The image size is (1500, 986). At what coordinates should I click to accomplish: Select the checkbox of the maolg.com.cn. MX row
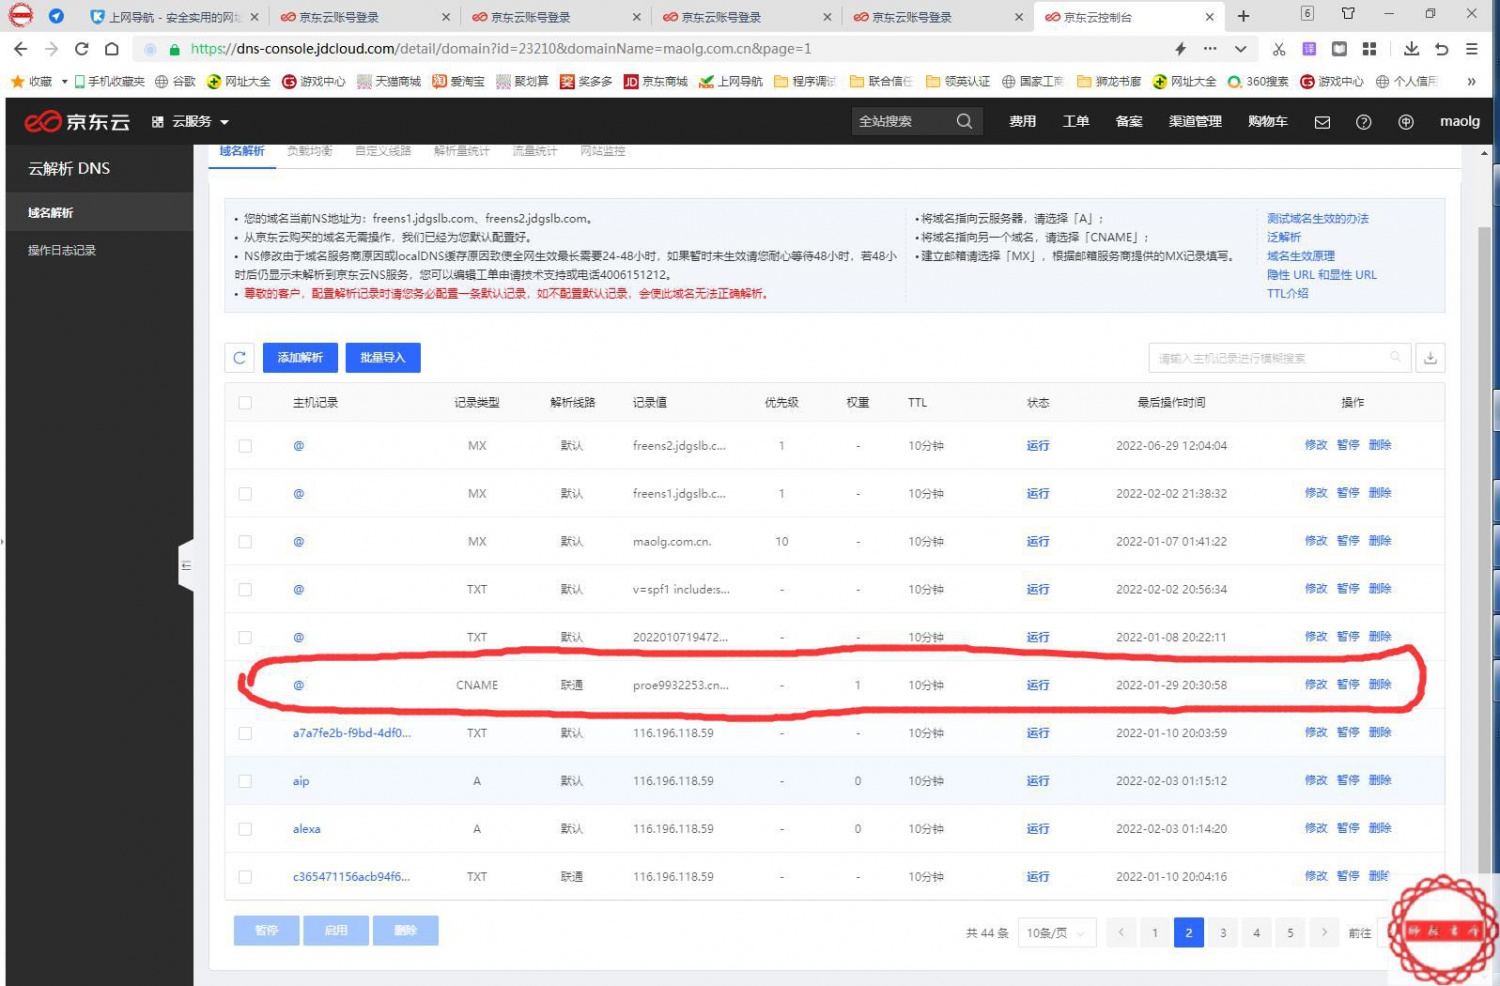pyautogui.click(x=245, y=542)
